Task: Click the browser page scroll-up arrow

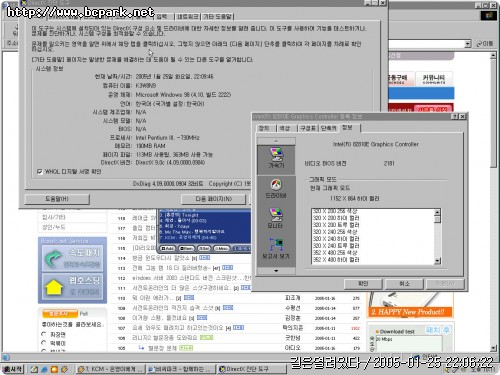Action: pos(493,56)
